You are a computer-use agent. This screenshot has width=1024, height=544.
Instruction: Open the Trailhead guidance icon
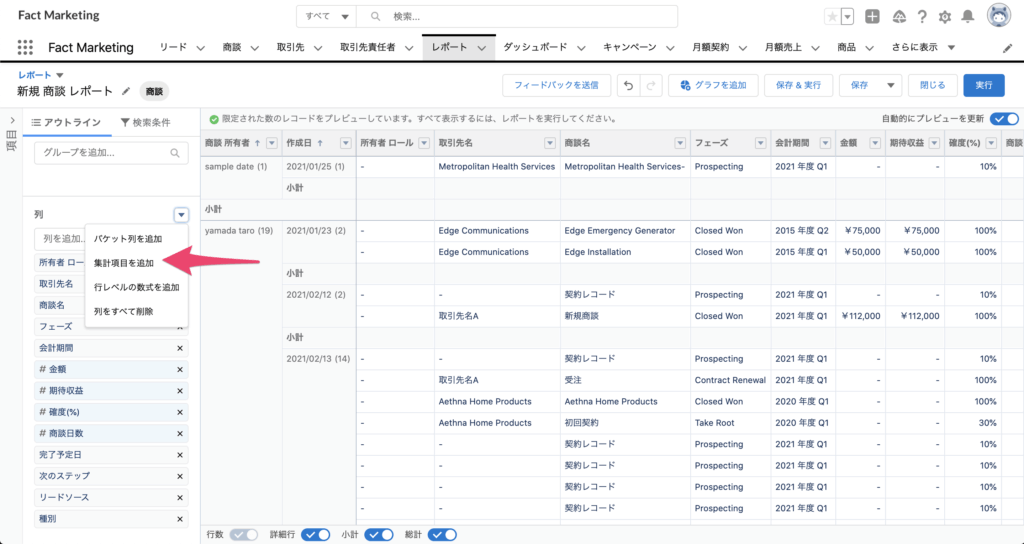(899, 17)
